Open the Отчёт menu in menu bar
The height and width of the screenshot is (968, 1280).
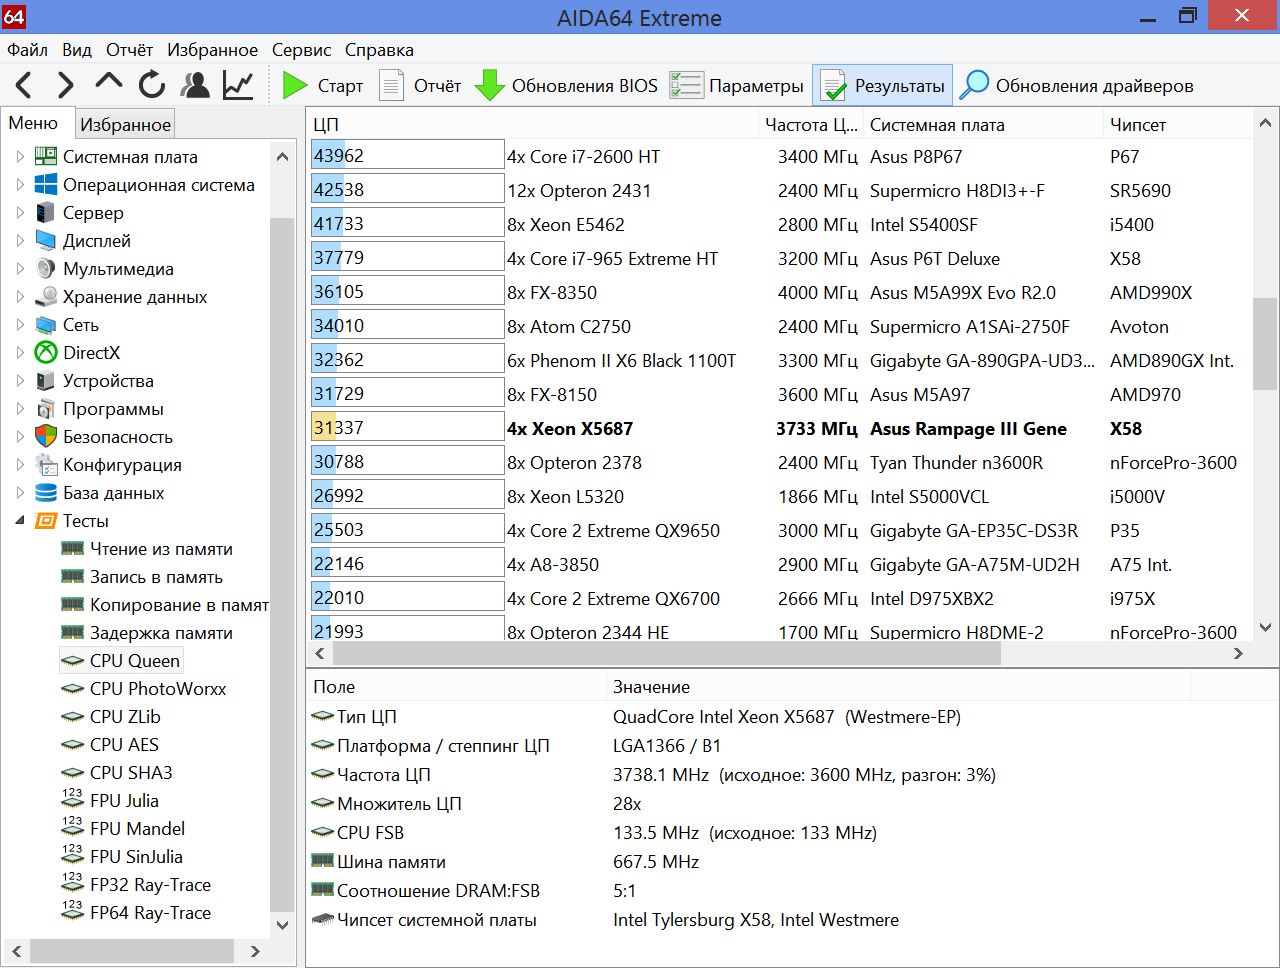tap(129, 50)
